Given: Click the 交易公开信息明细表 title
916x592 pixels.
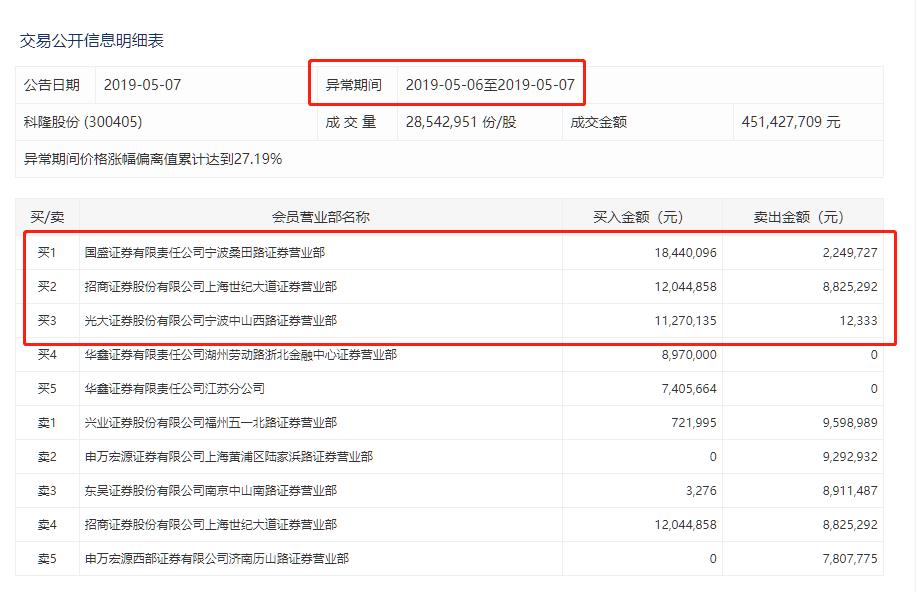Looking at the screenshot, I should click(92, 41).
